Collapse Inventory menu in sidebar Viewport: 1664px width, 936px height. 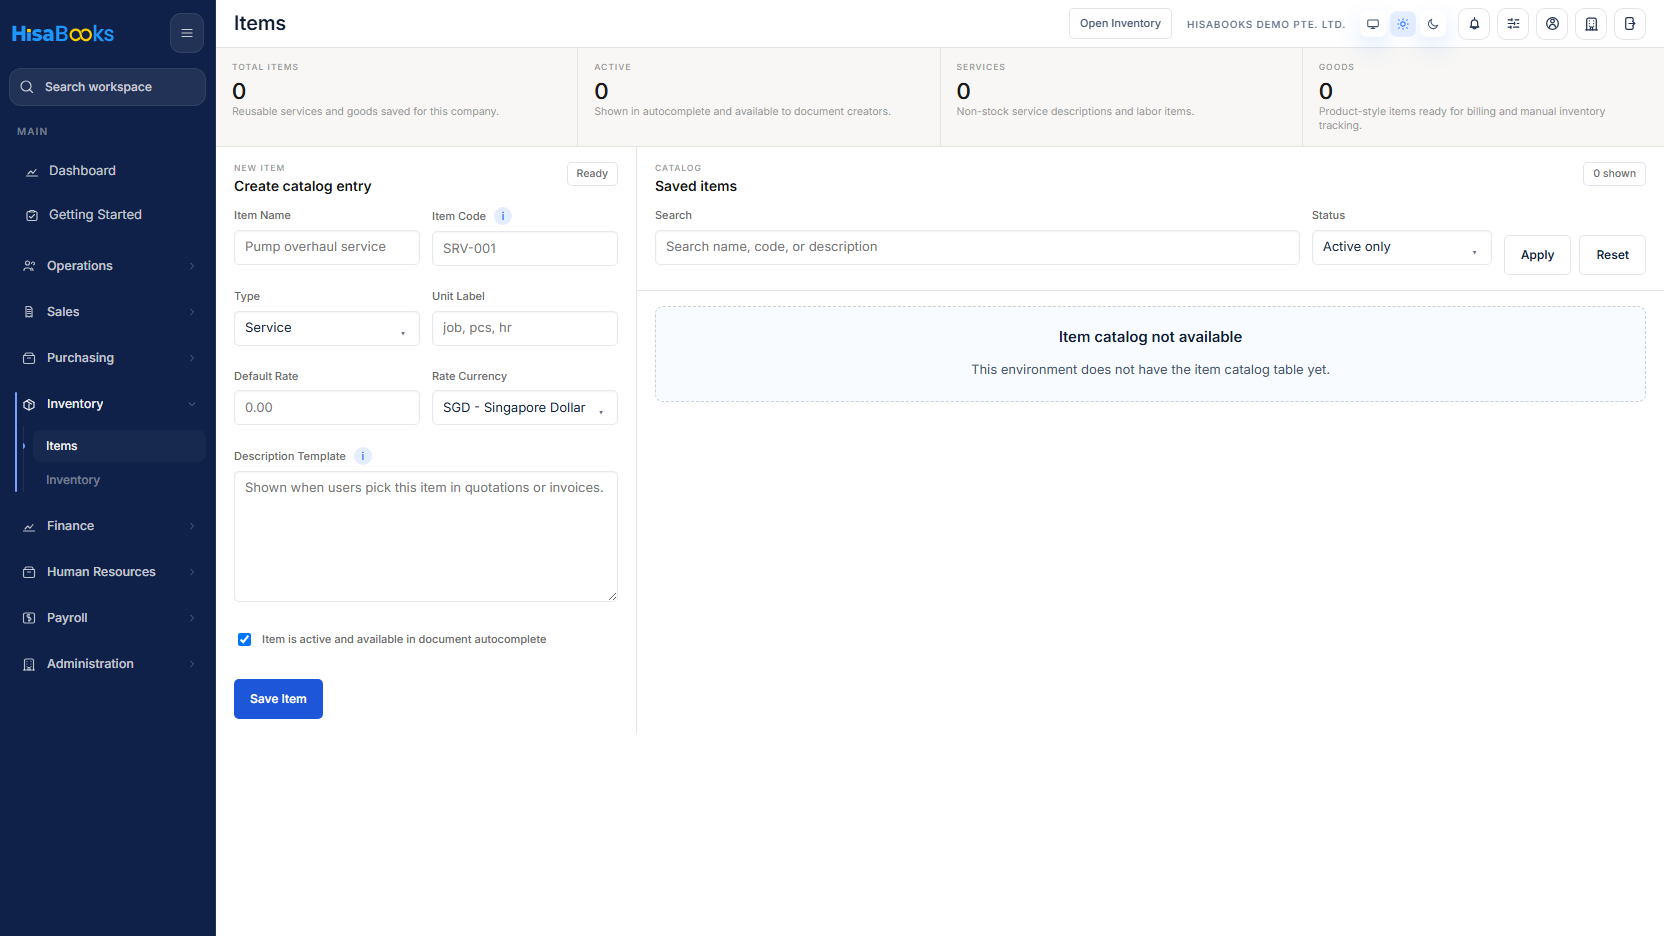108,404
